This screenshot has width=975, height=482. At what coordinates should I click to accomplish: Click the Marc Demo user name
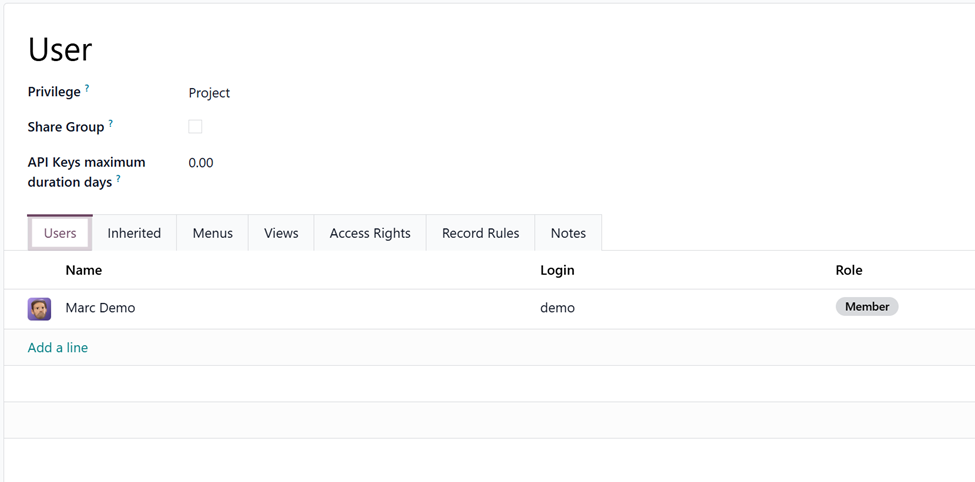[100, 308]
